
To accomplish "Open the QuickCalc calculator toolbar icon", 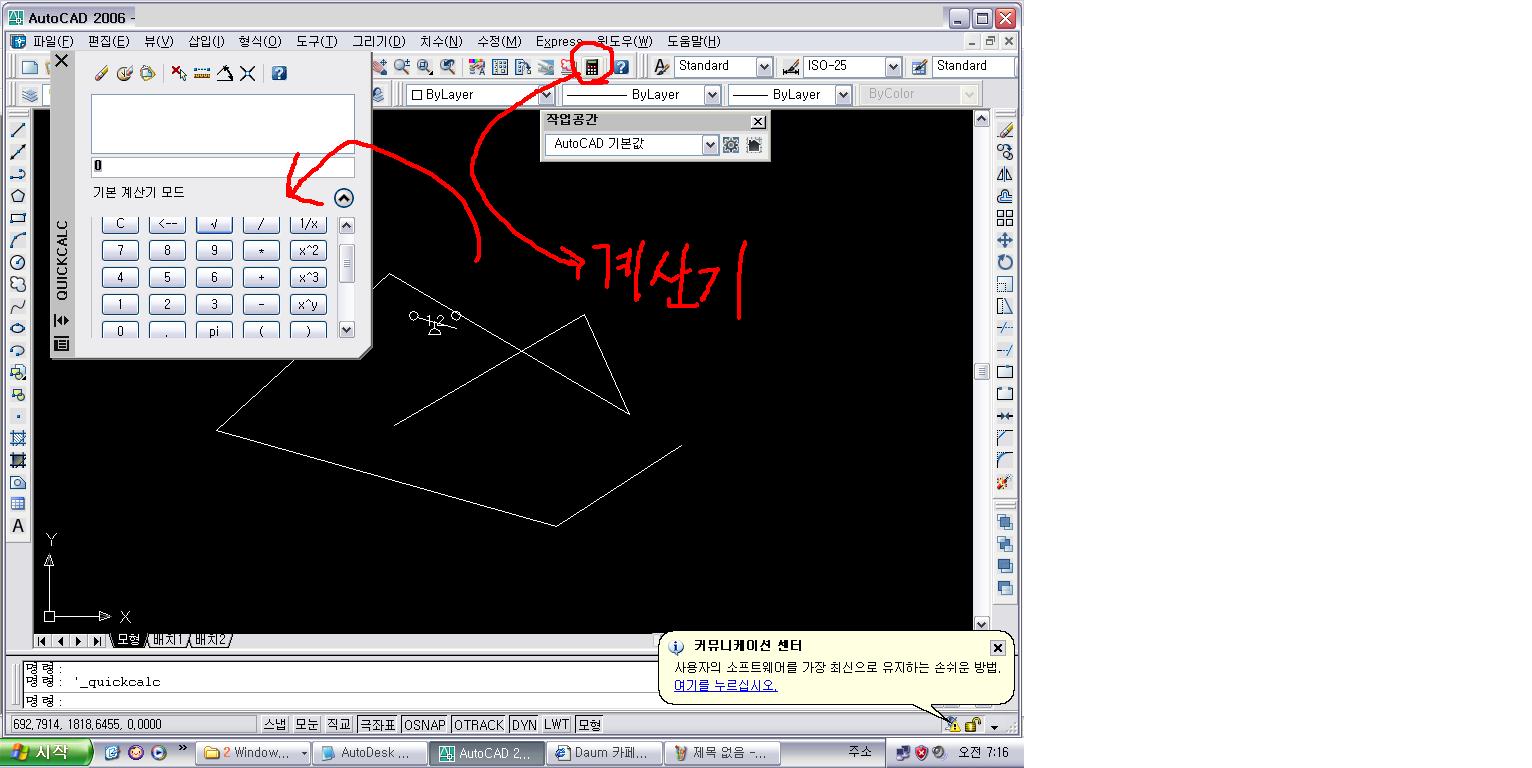I will pyautogui.click(x=592, y=67).
